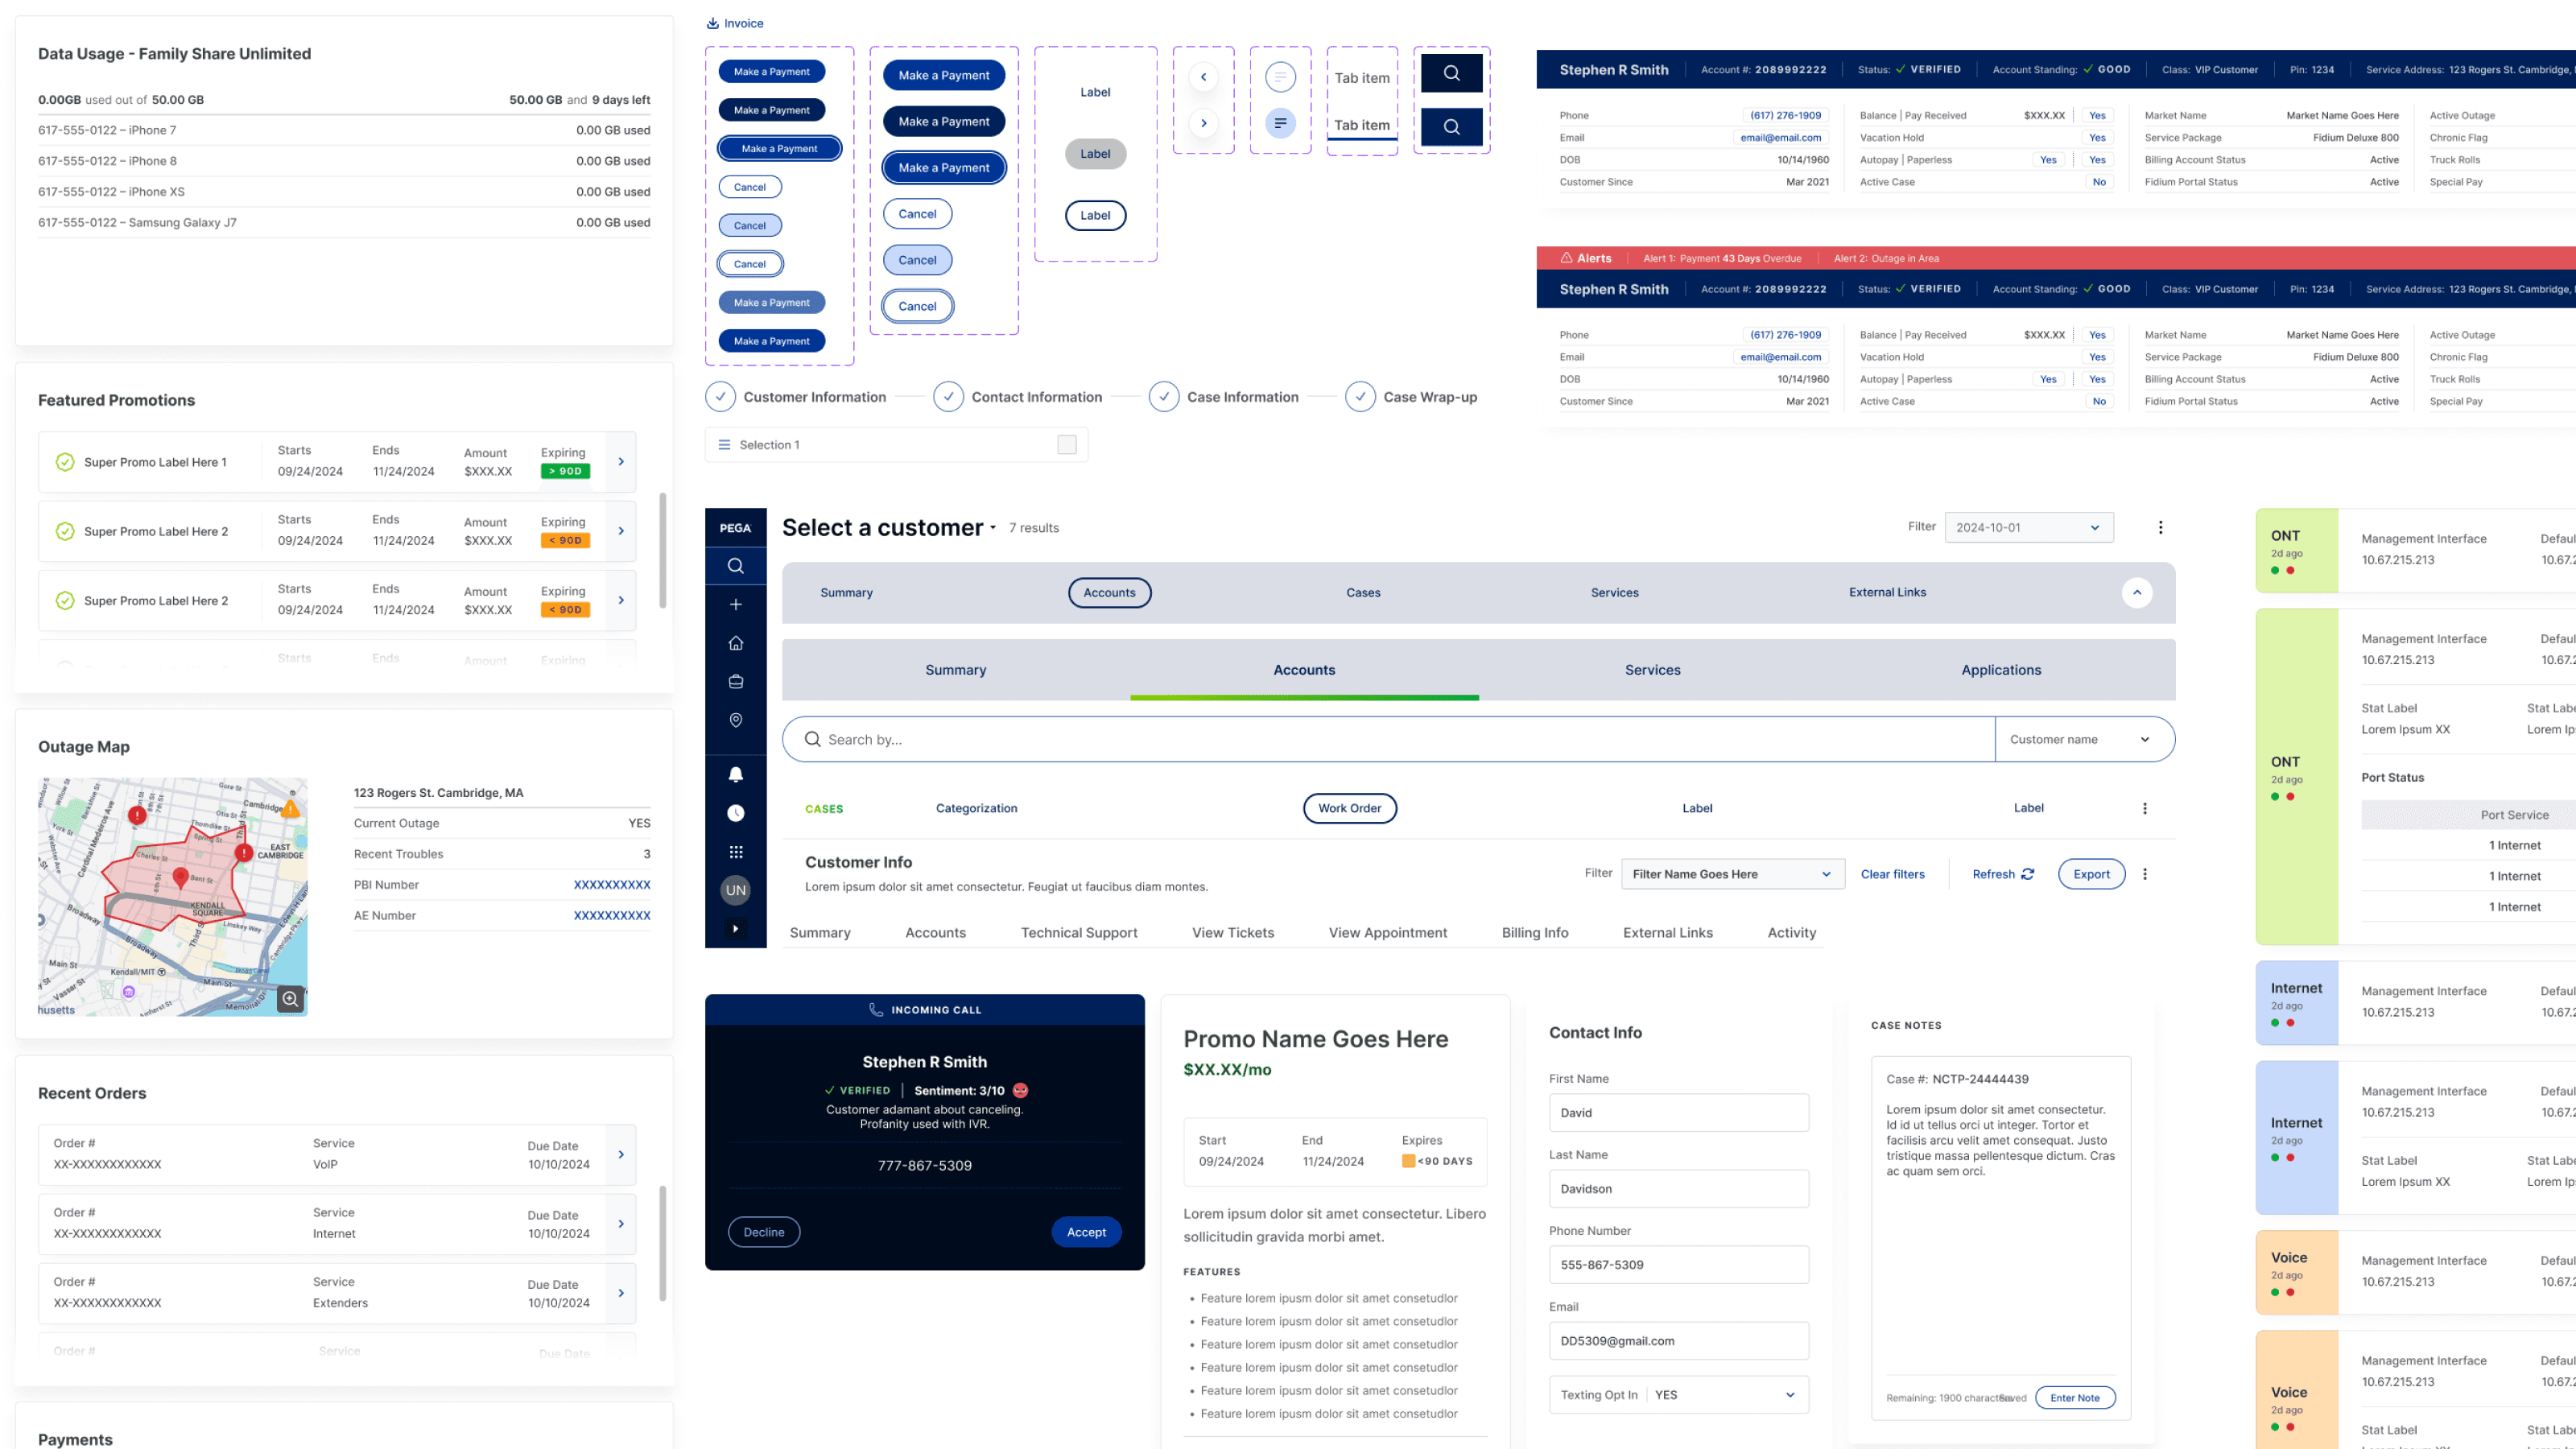Decline the incoming call
Screen dimensions: 2576x1449
[763, 1232]
